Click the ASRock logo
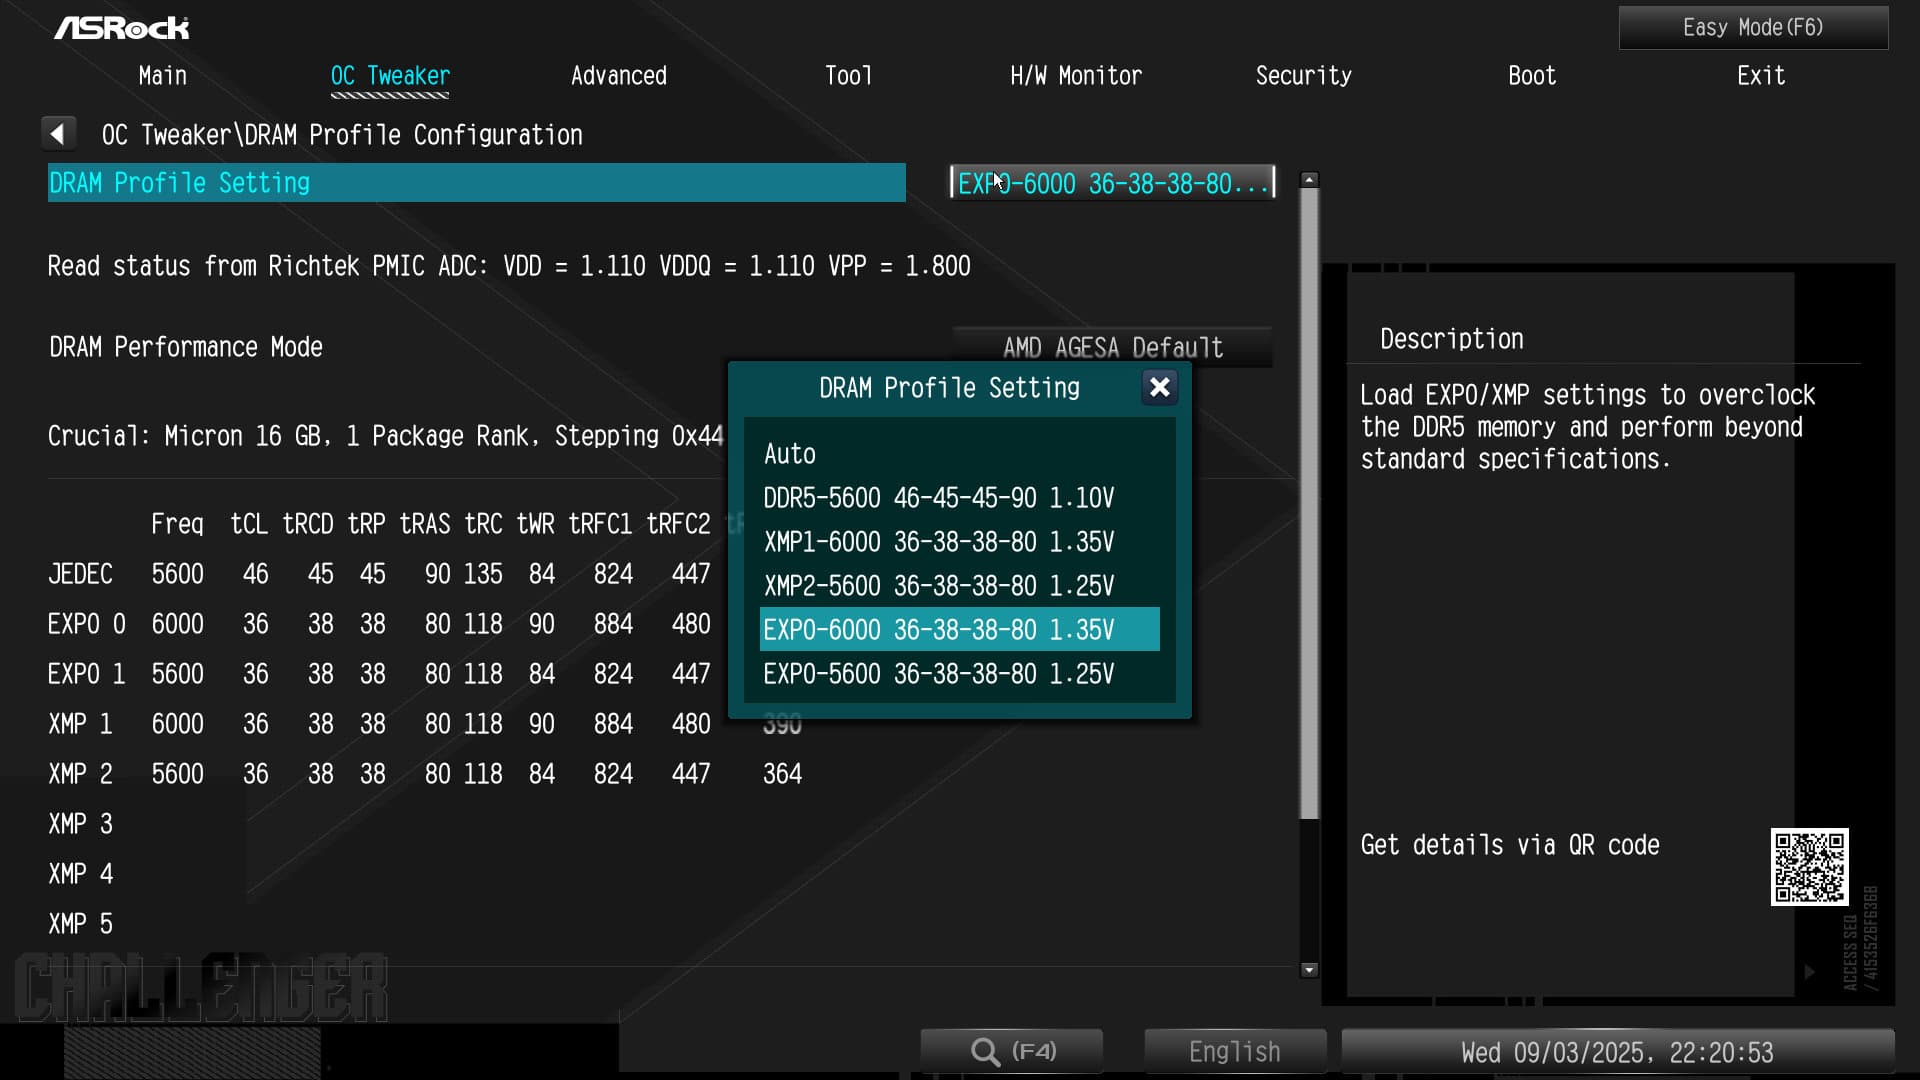The image size is (1920, 1080). point(121,28)
